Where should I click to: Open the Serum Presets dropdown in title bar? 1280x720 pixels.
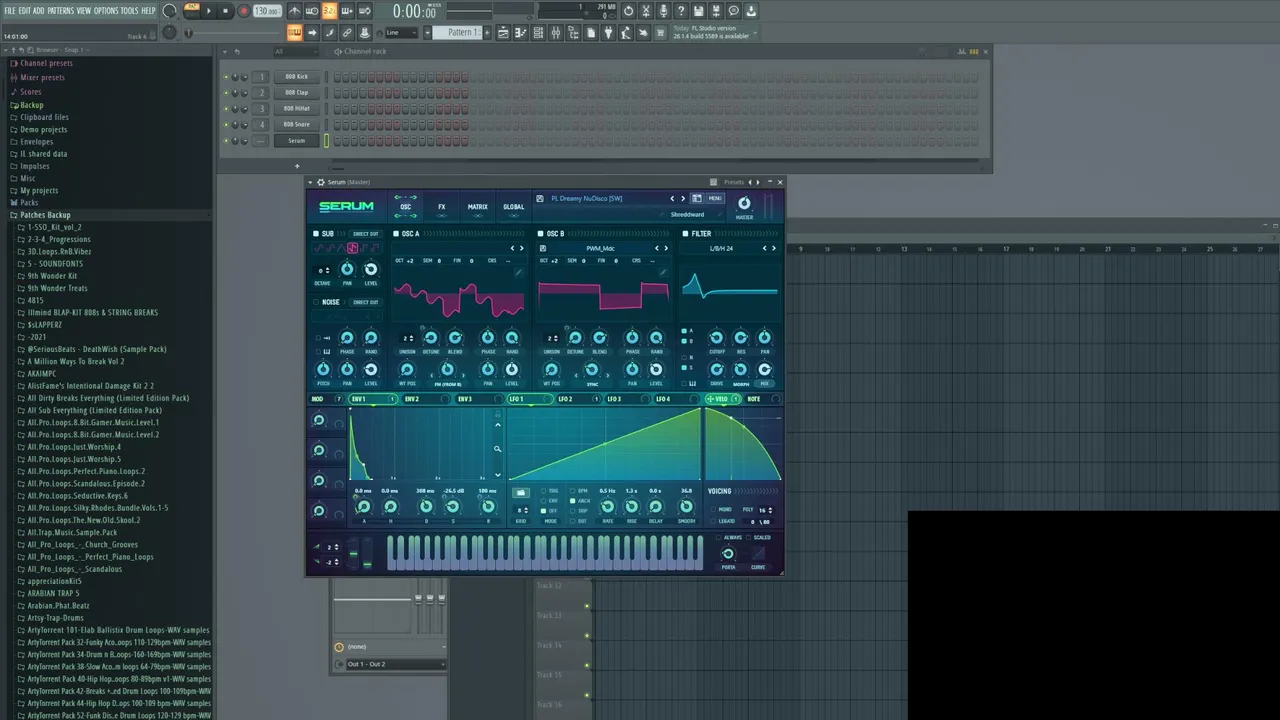[734, 182]
